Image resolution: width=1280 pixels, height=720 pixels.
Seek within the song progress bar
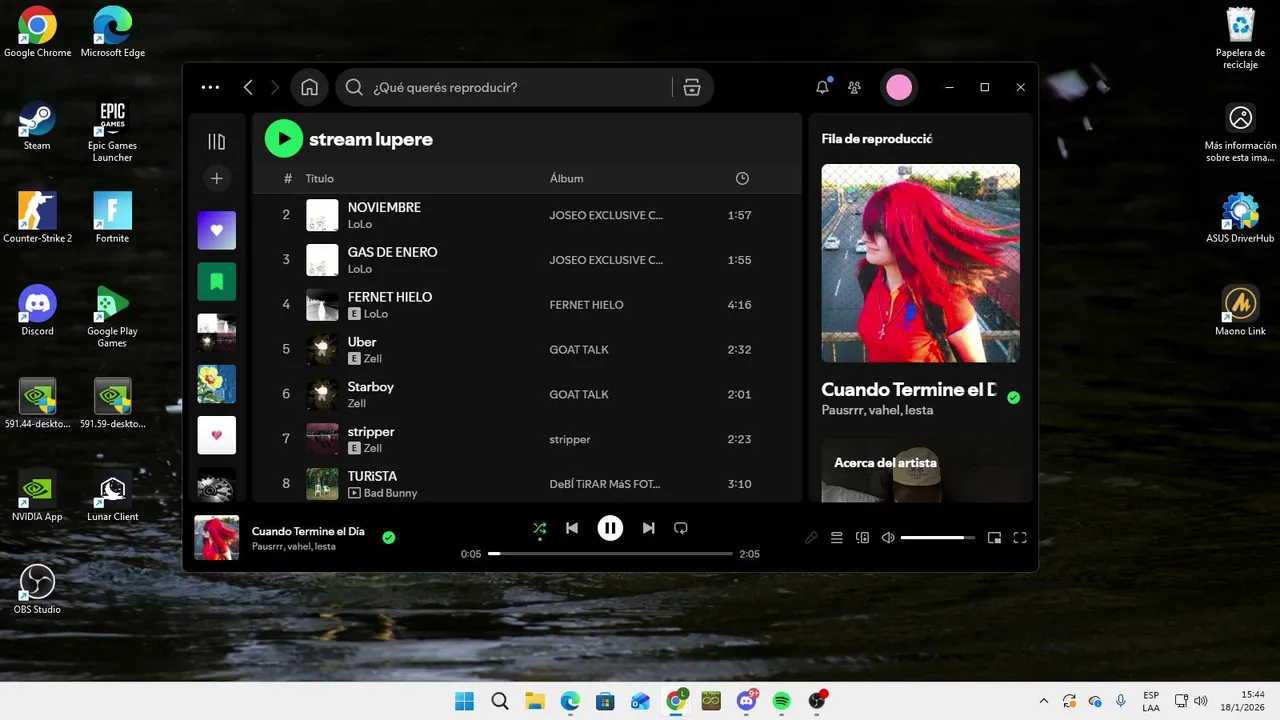tap(610, 553)
